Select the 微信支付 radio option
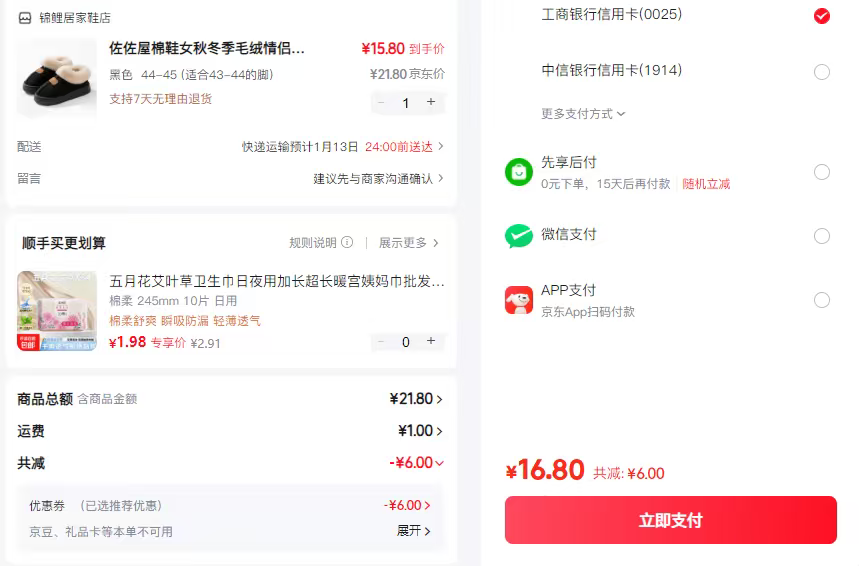This screenshot has height=566, width=859. [822, 236]
